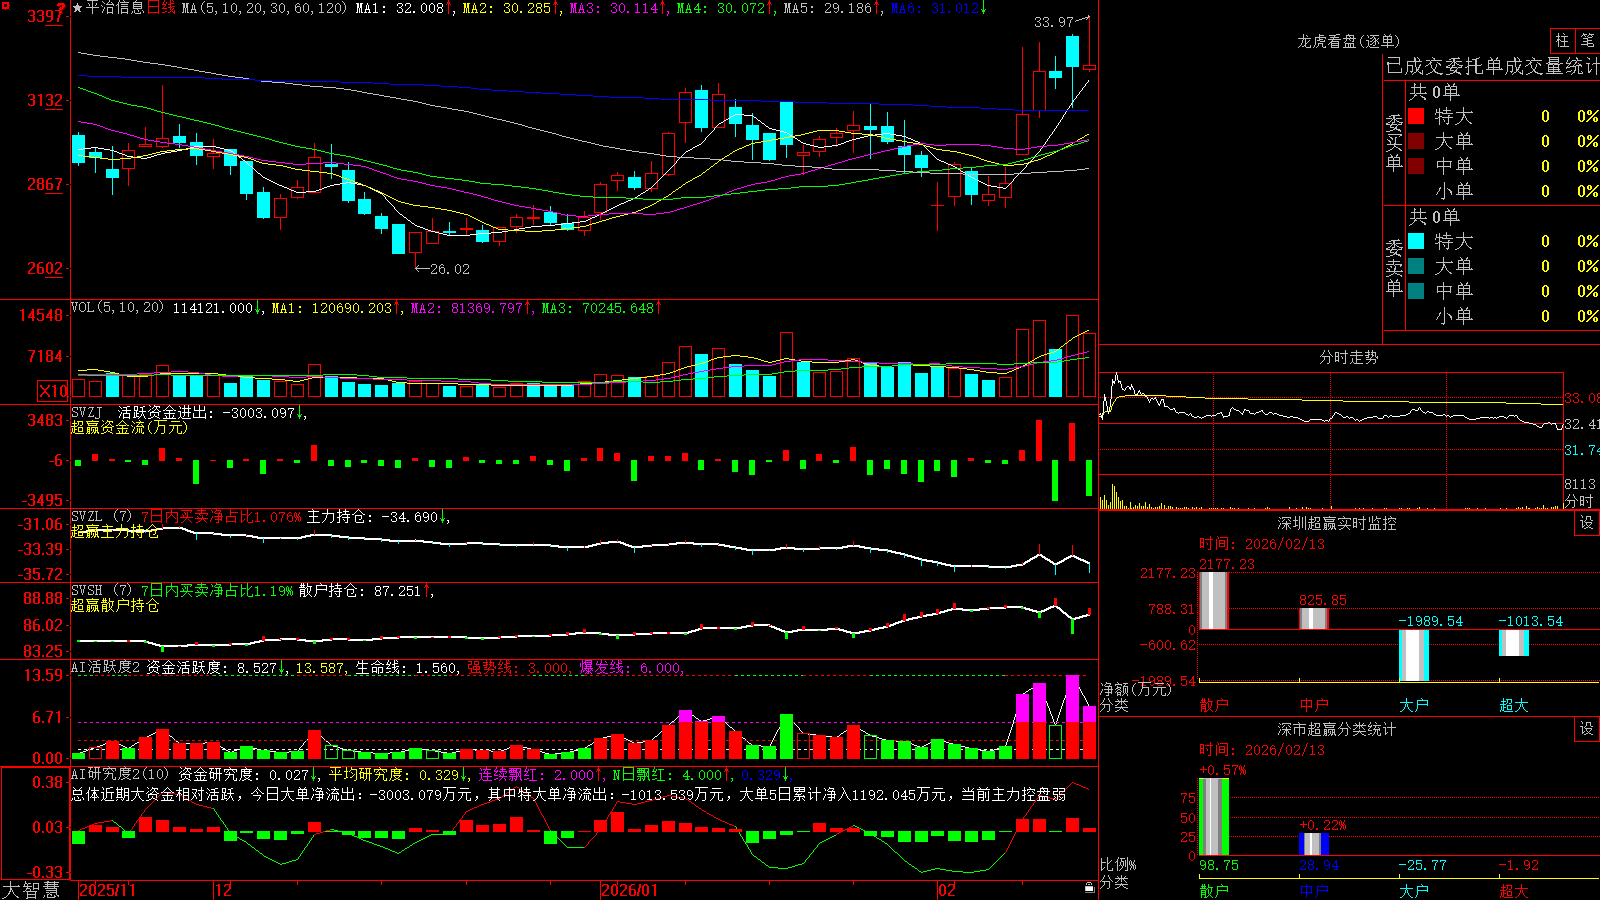Switch the 龙虎看盘 view to 笔 mode
This screenshot has width=1600, height=900.
(1587, 41)
